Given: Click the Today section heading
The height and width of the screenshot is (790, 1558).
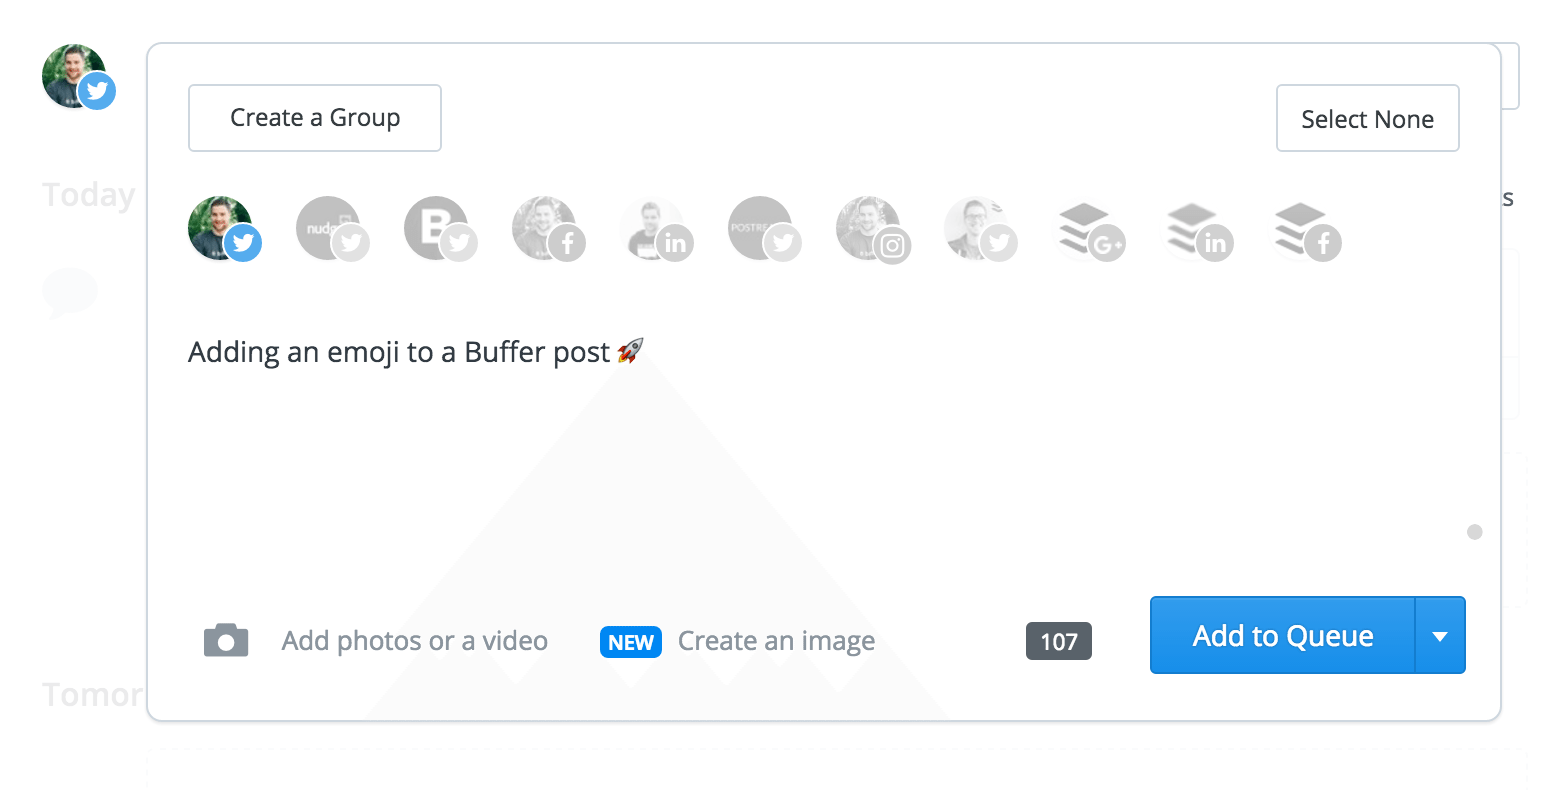Looking at the screenshot, I should (x=88, y=195).
